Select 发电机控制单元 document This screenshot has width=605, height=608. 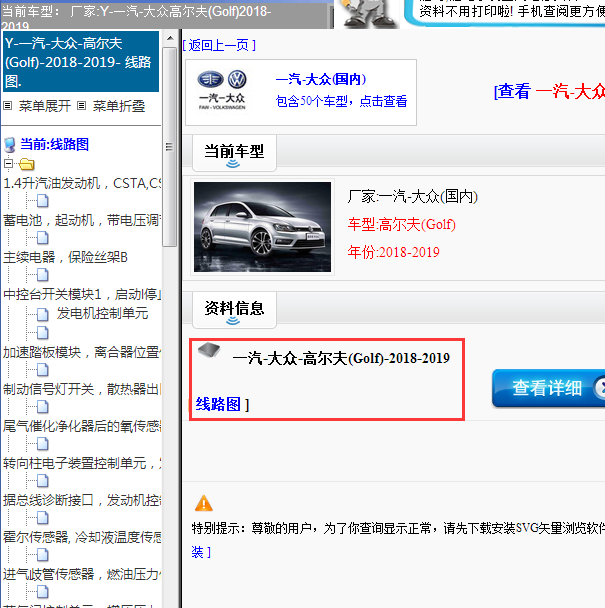102,313
